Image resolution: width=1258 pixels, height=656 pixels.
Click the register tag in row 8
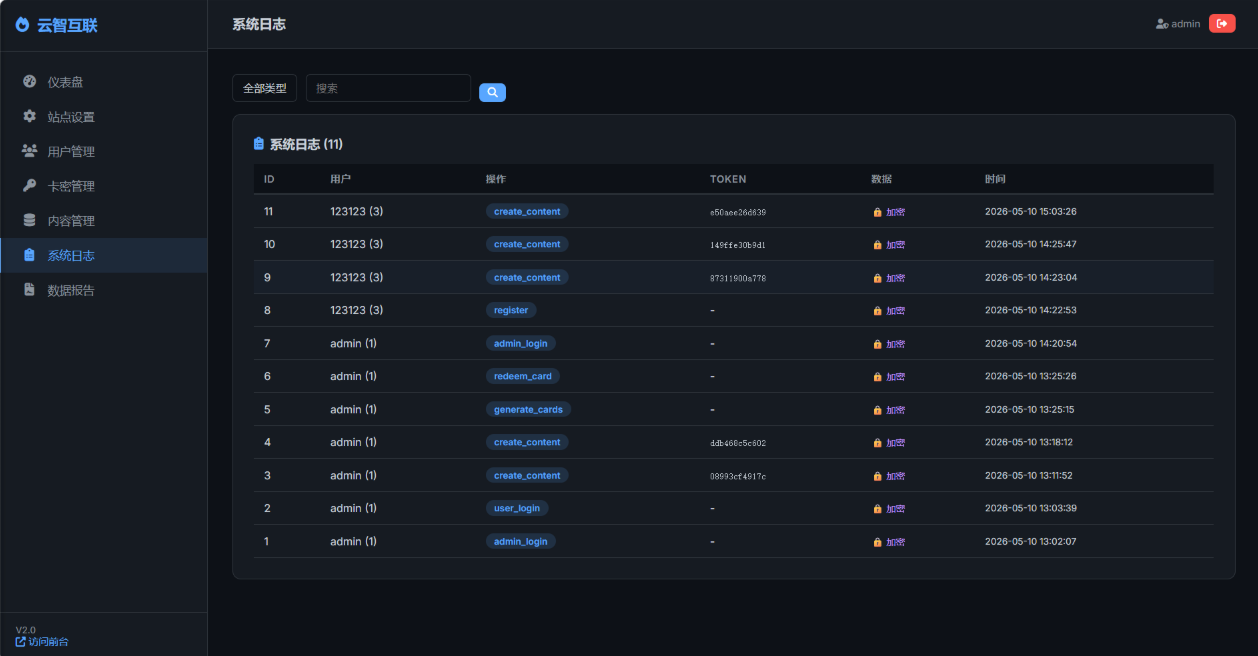click(x=511, y=310)
